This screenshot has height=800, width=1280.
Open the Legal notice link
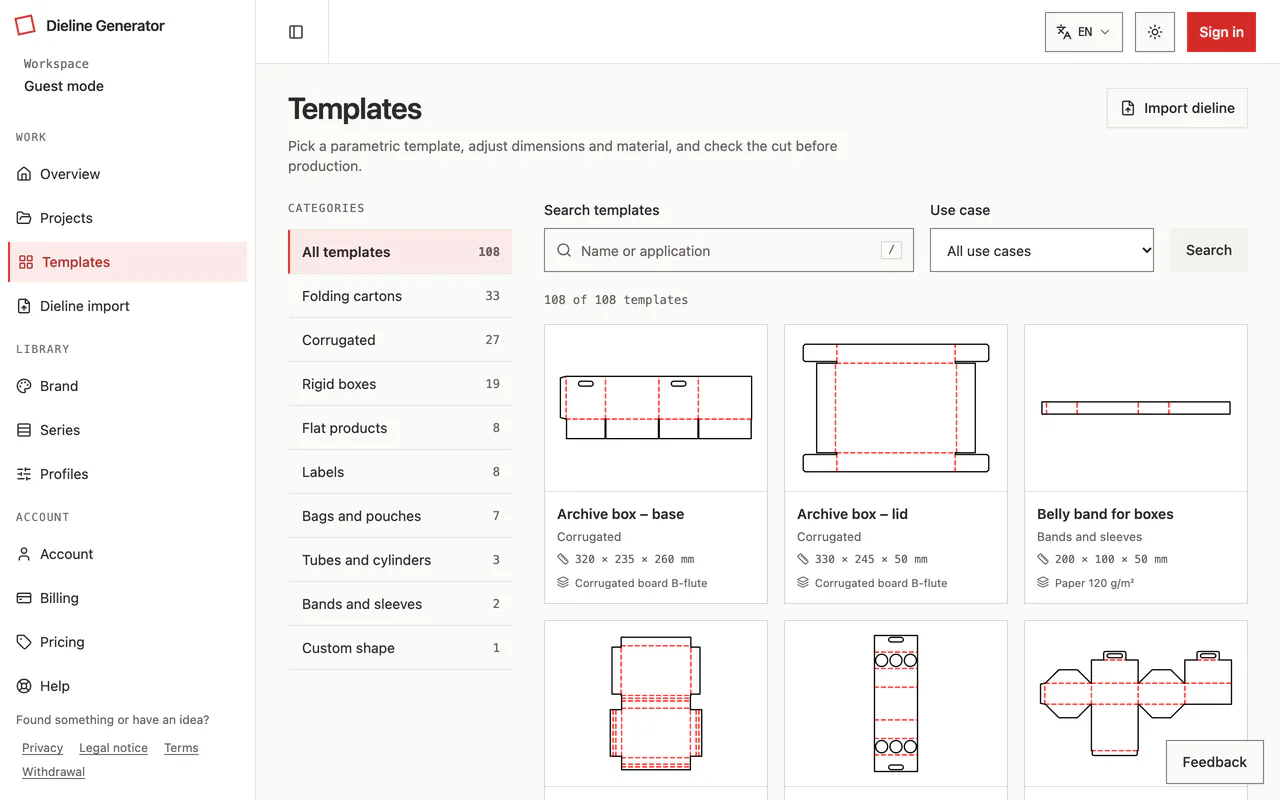pos(113,748)
